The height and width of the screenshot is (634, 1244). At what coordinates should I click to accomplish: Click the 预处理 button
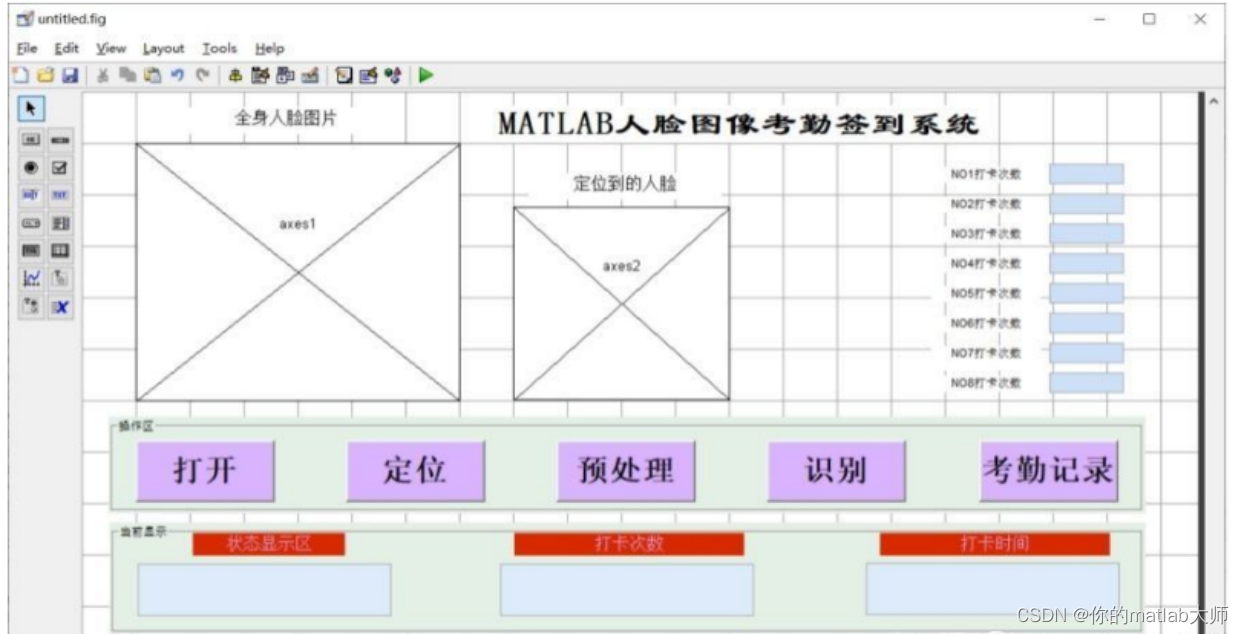pyautogui.click(x=626, y=471)
